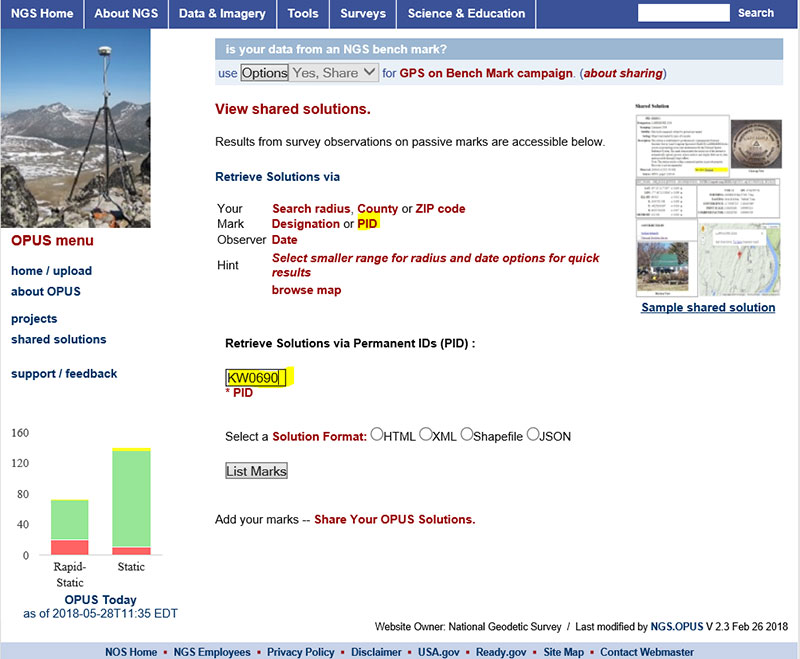800x659 pixels.
Task: Choose Shapefile as the solution format
Action: [467, 435]
